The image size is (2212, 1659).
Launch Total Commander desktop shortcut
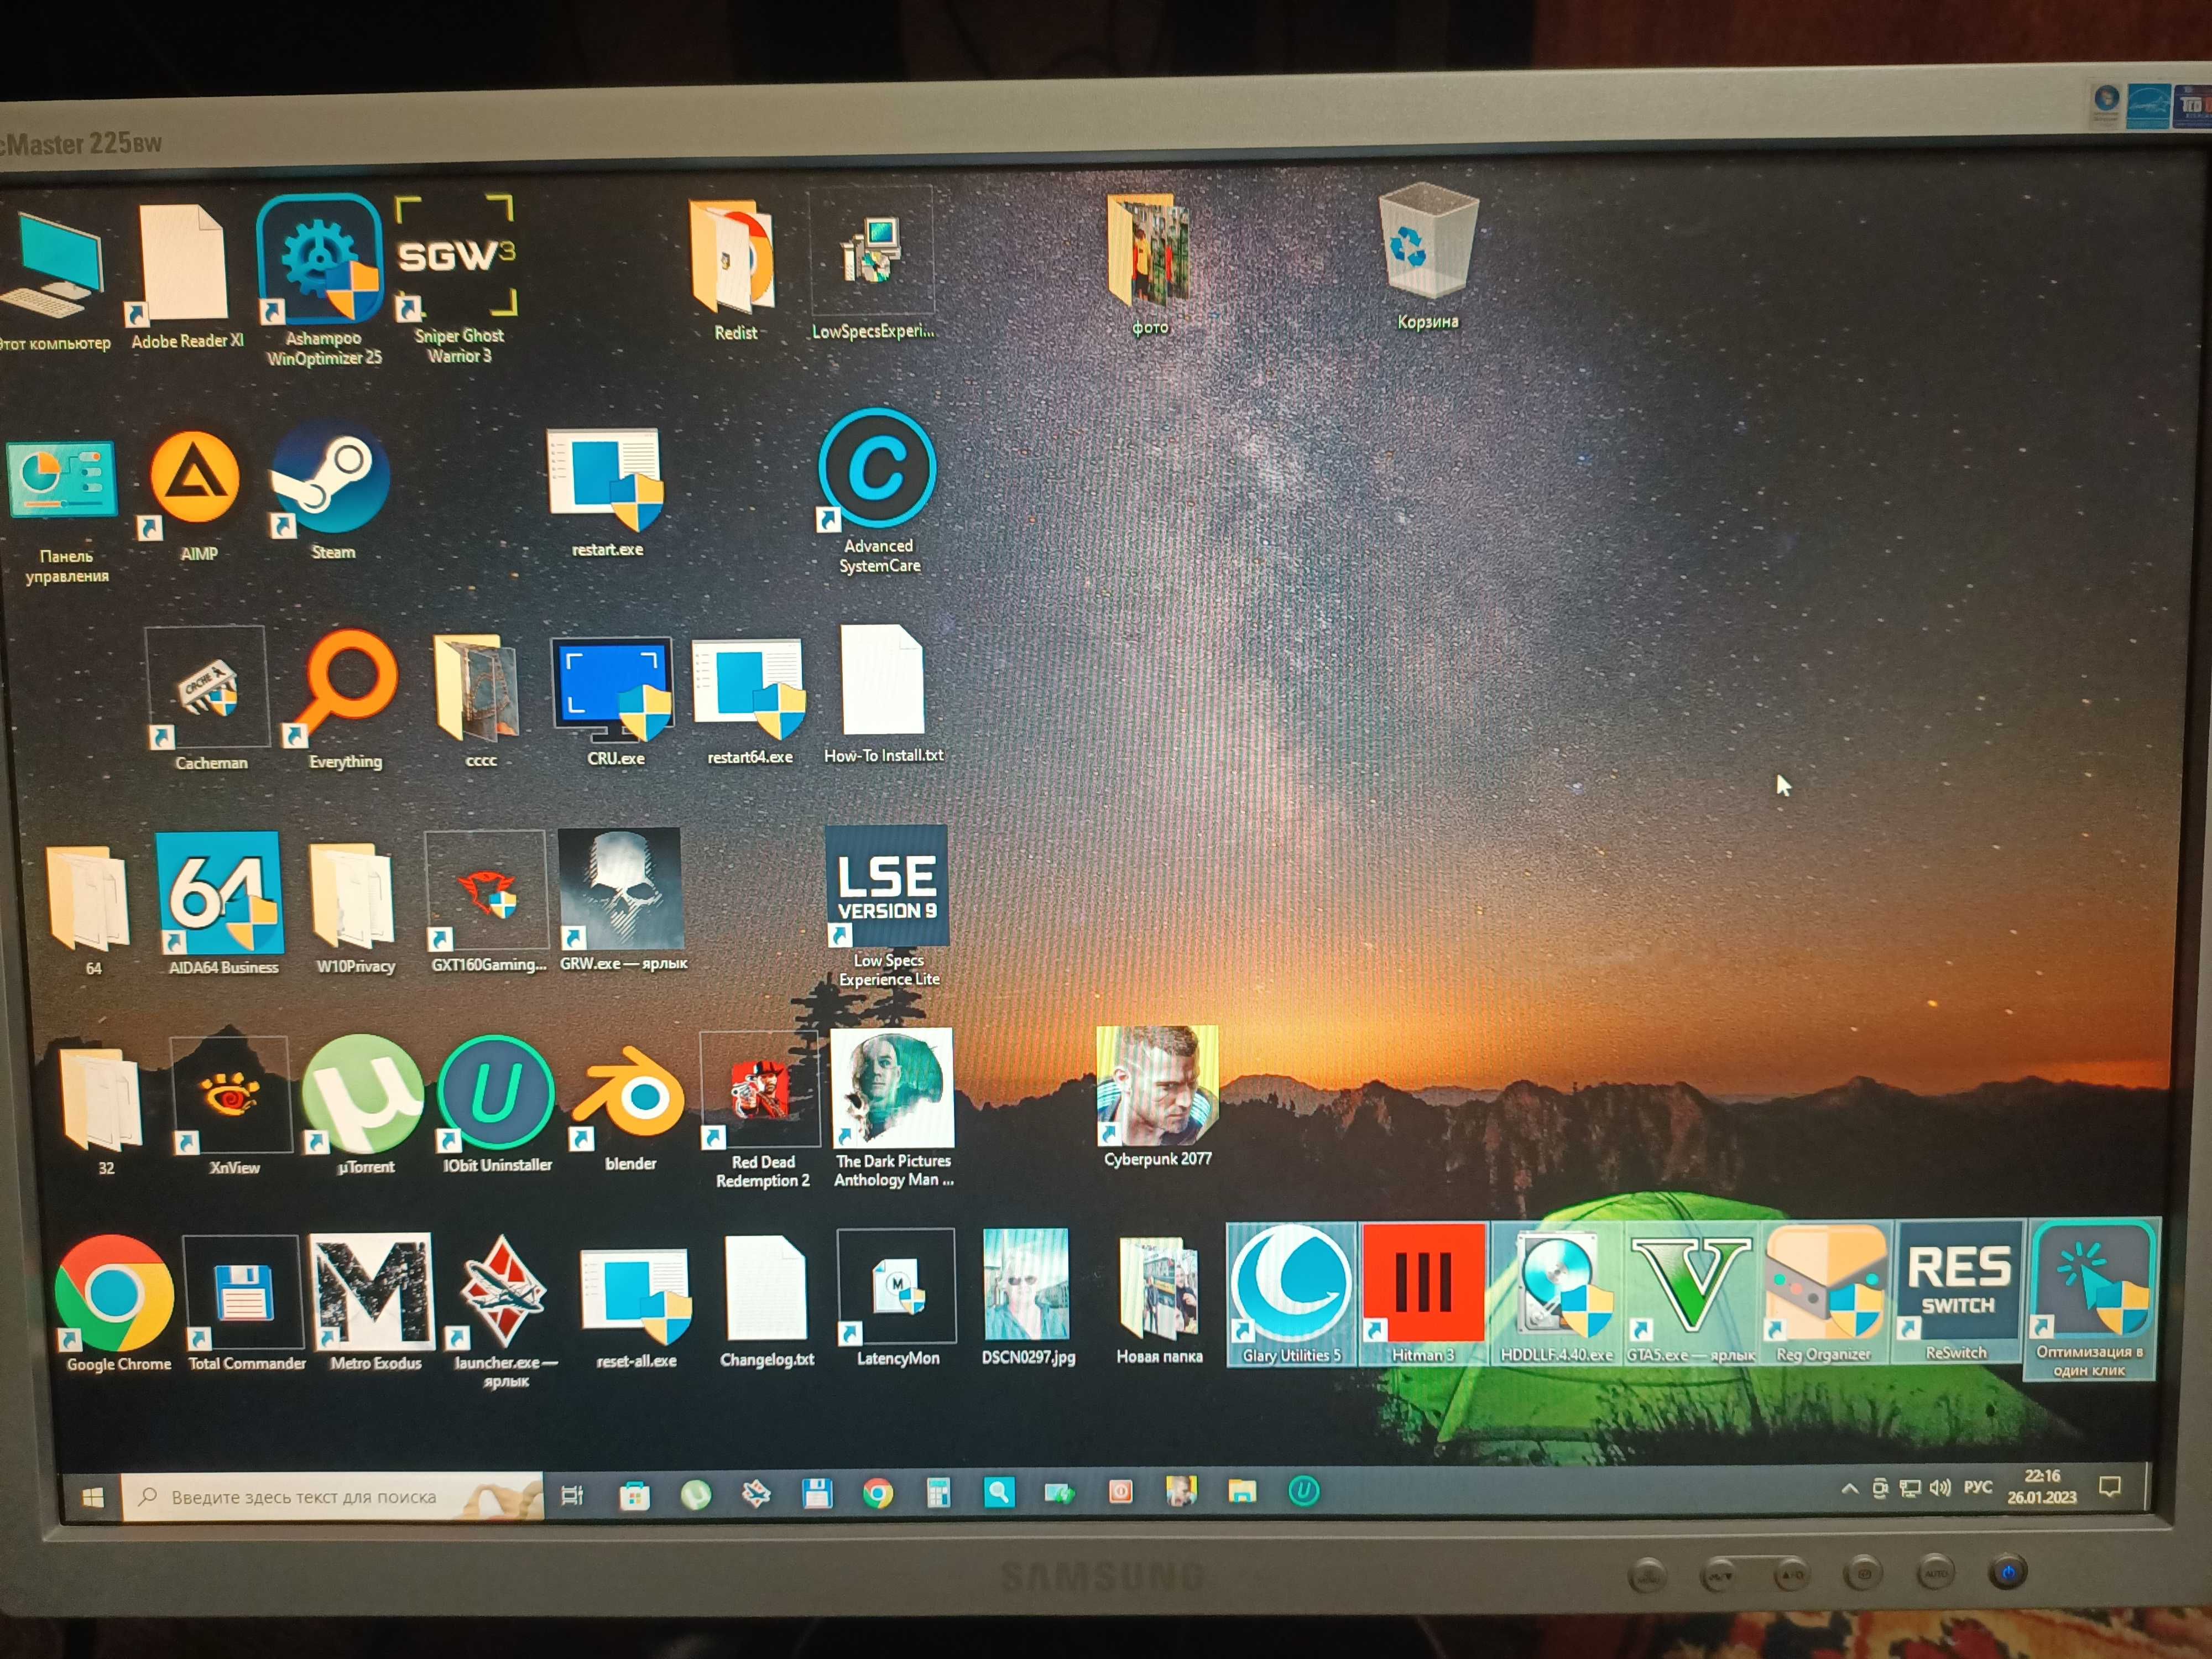click(x=246, y=1304)
